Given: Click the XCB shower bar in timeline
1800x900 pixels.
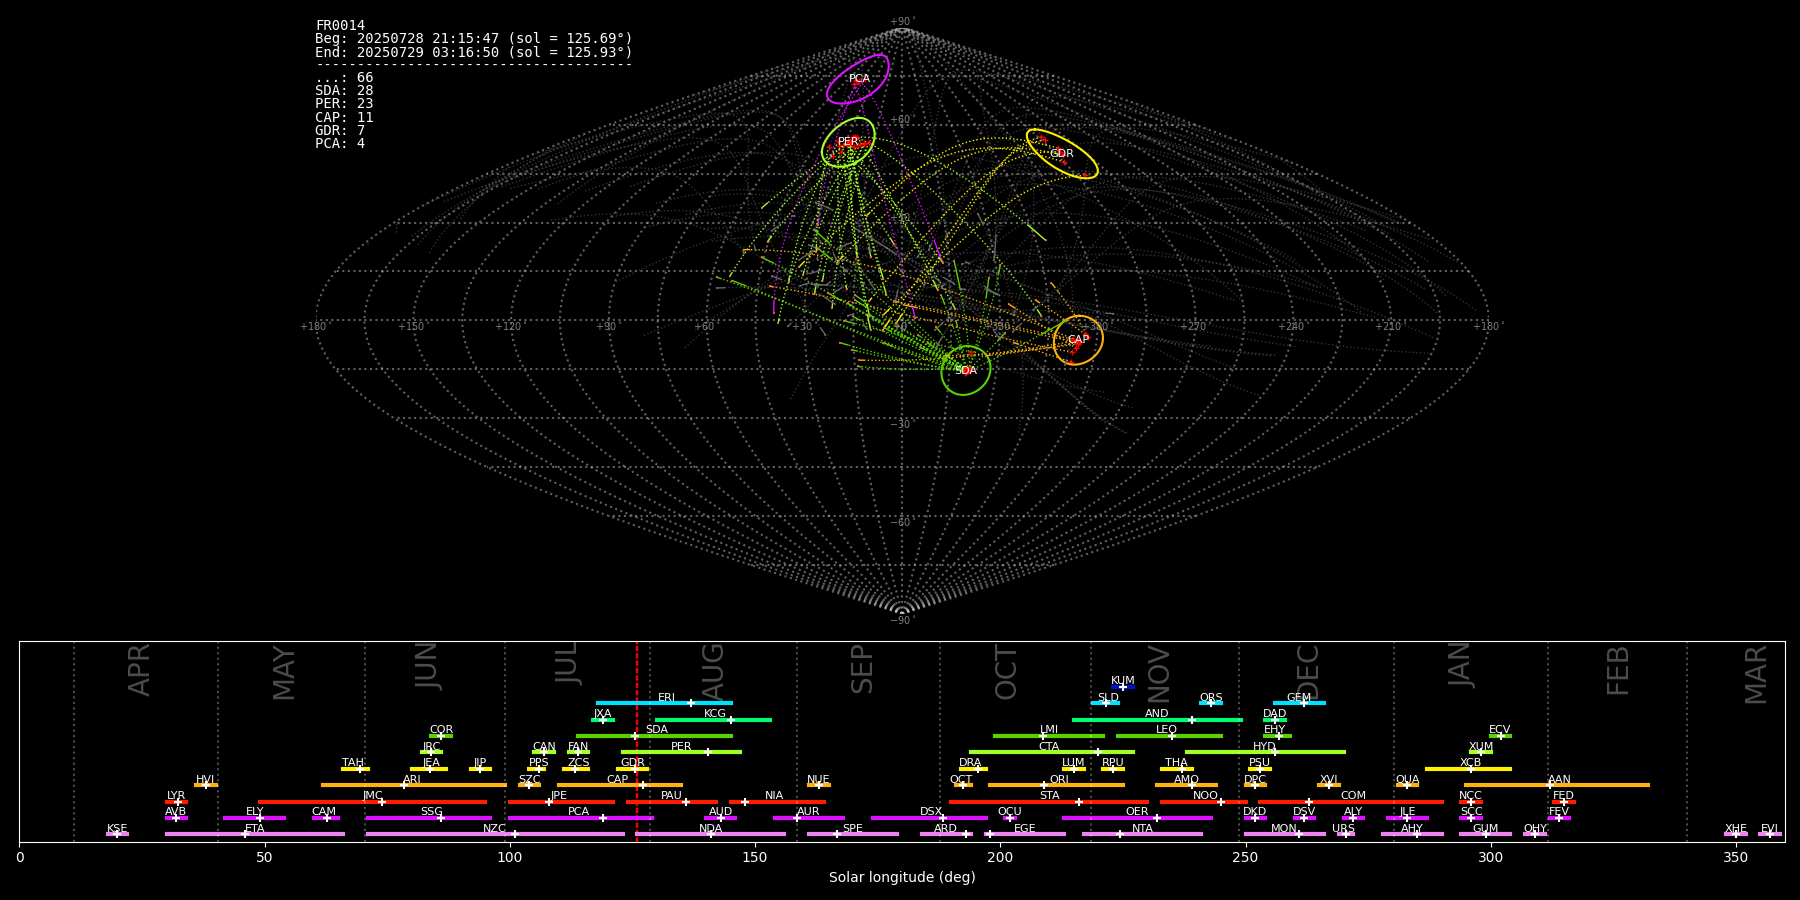Looking at the screenshot, I should [1468, 769].
